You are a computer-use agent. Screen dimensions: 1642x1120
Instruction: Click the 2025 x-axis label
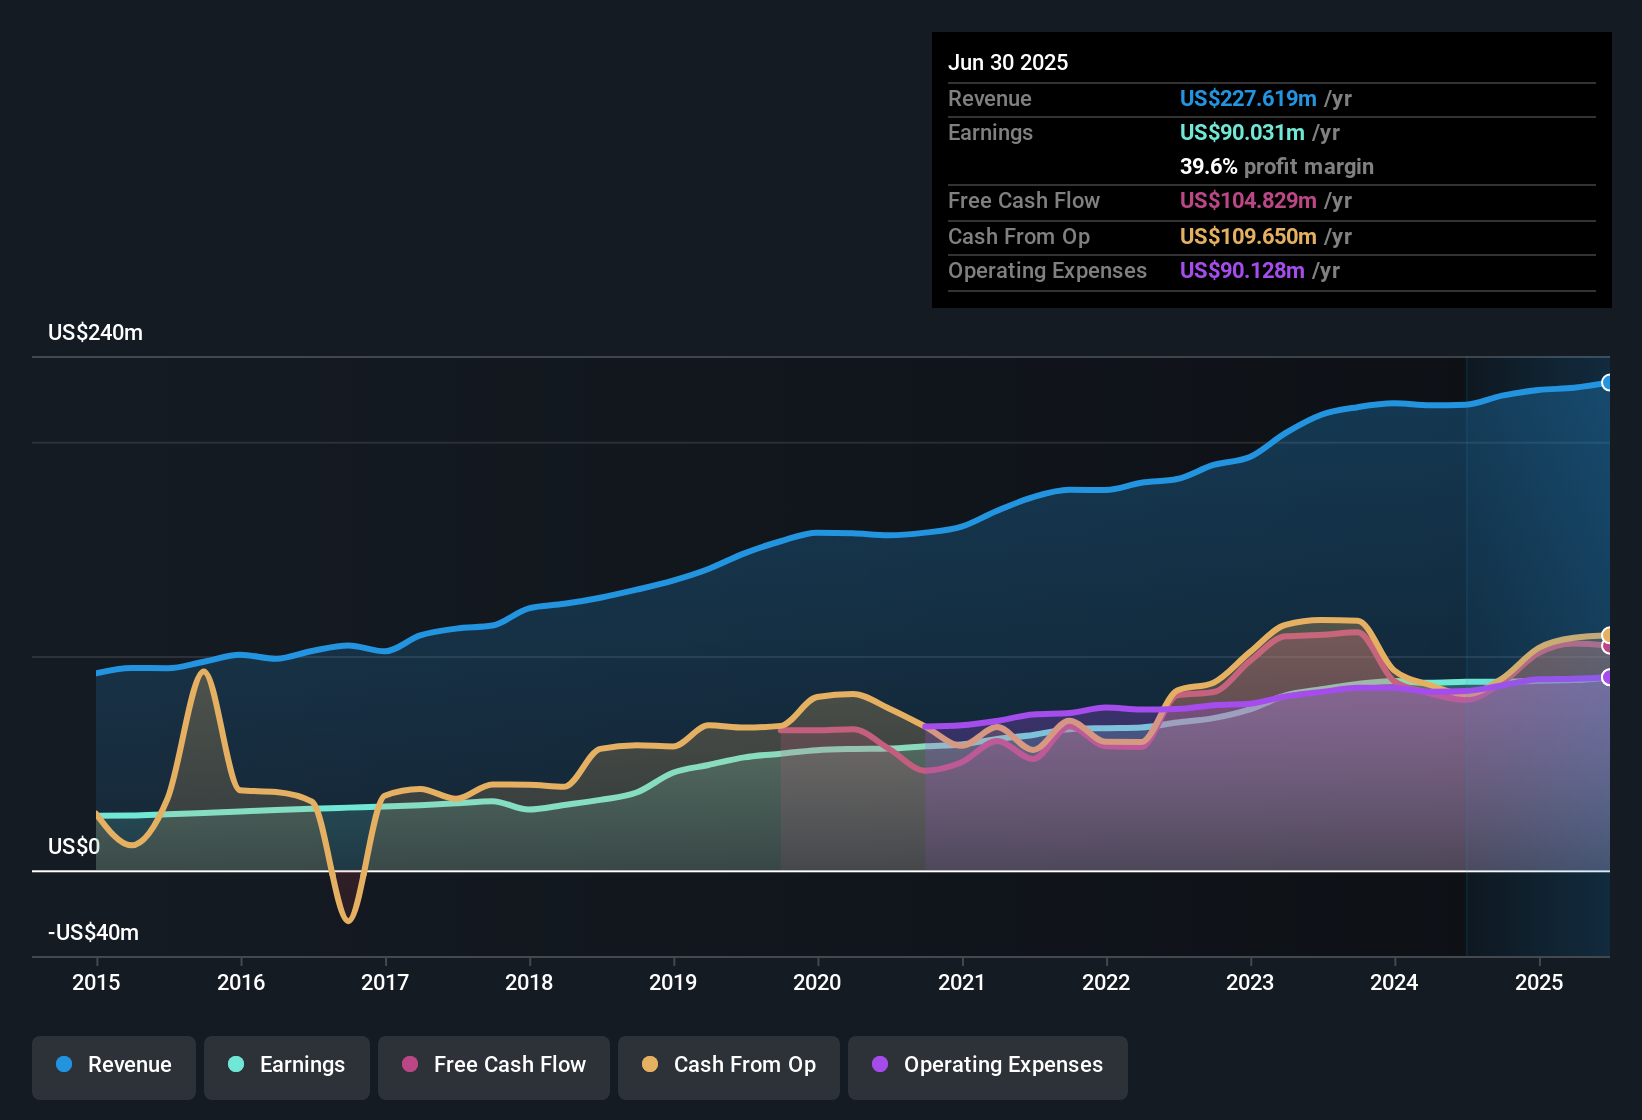pos(1539,982)
